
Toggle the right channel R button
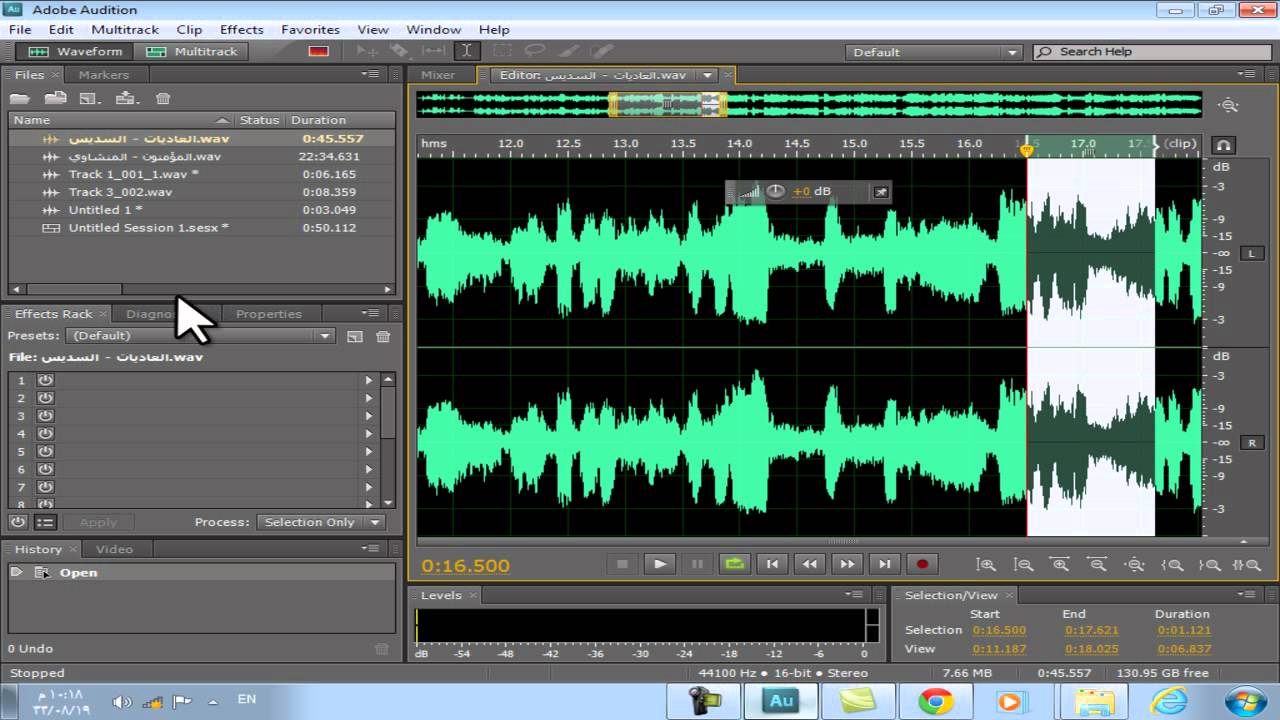[x=1251, y=443]
